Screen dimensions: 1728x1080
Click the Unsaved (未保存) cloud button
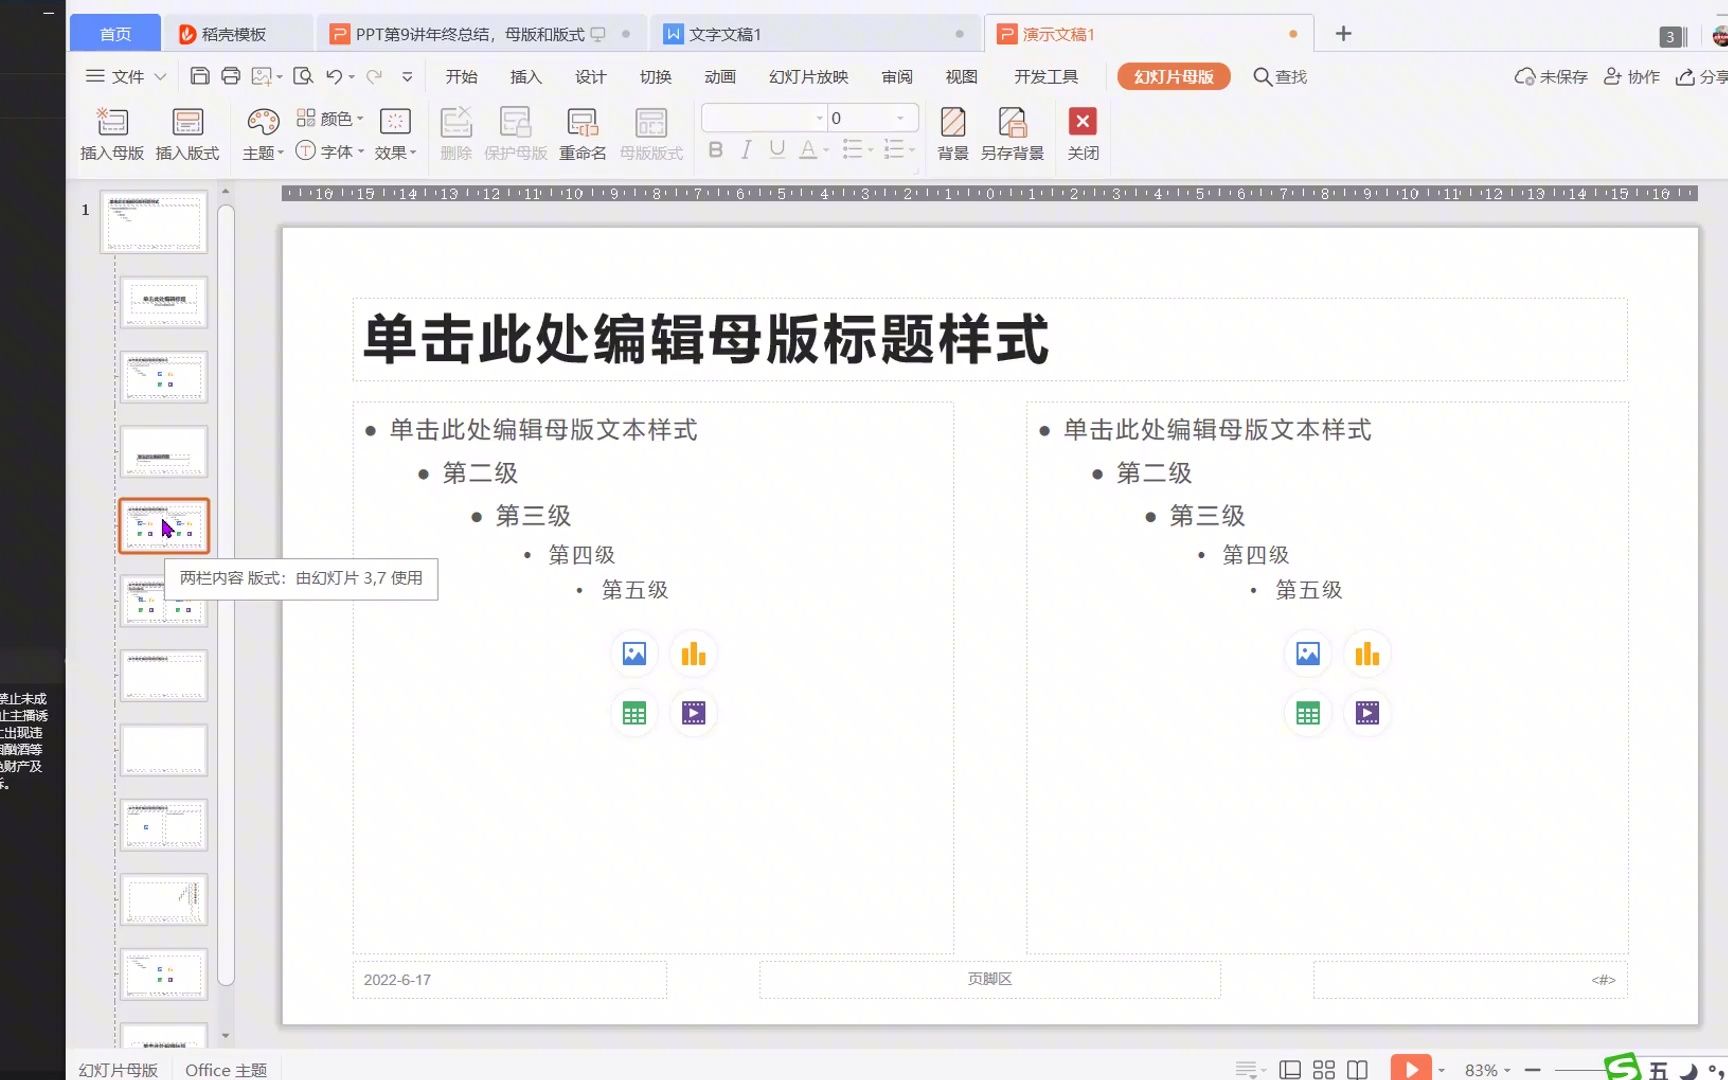[1551, 77]
